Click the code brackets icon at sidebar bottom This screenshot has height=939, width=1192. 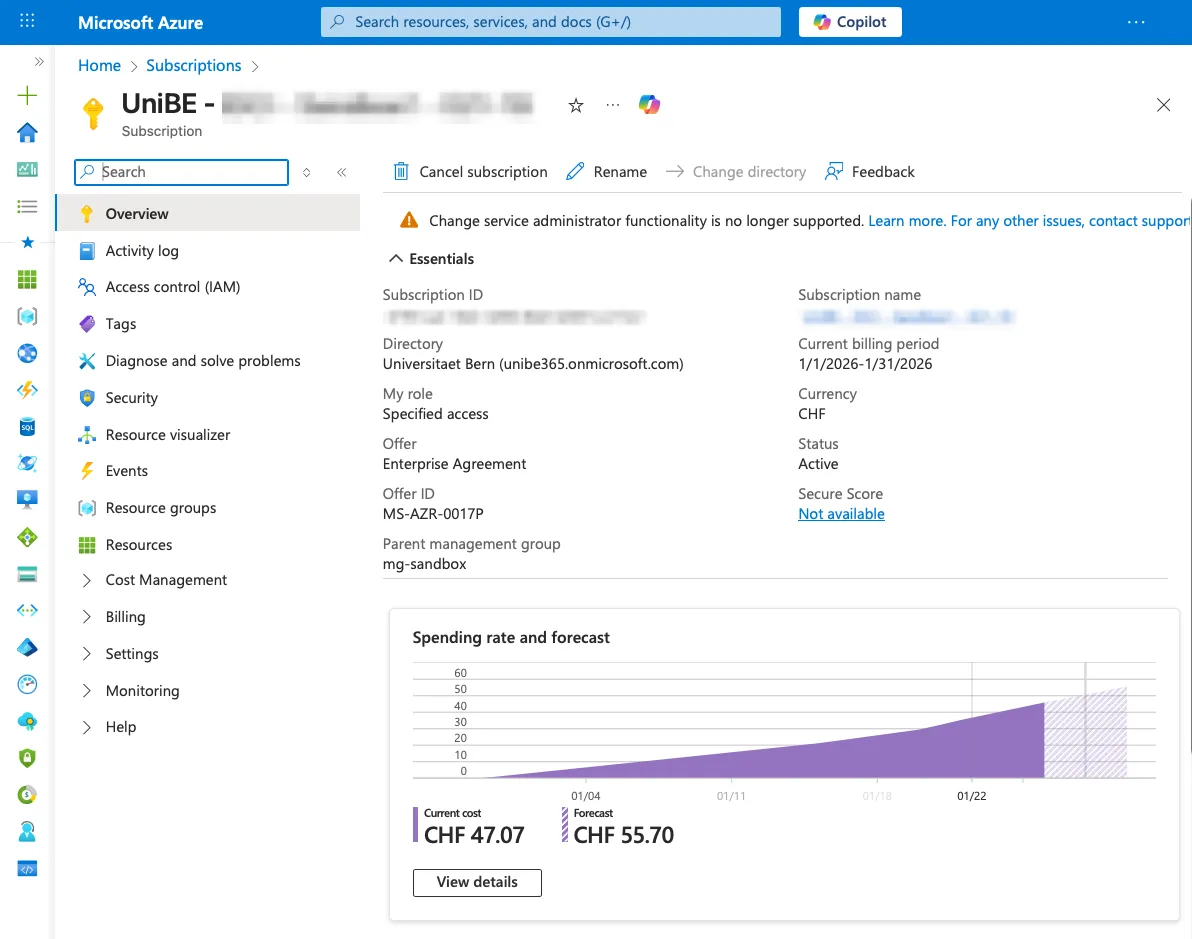click(27, 868)
